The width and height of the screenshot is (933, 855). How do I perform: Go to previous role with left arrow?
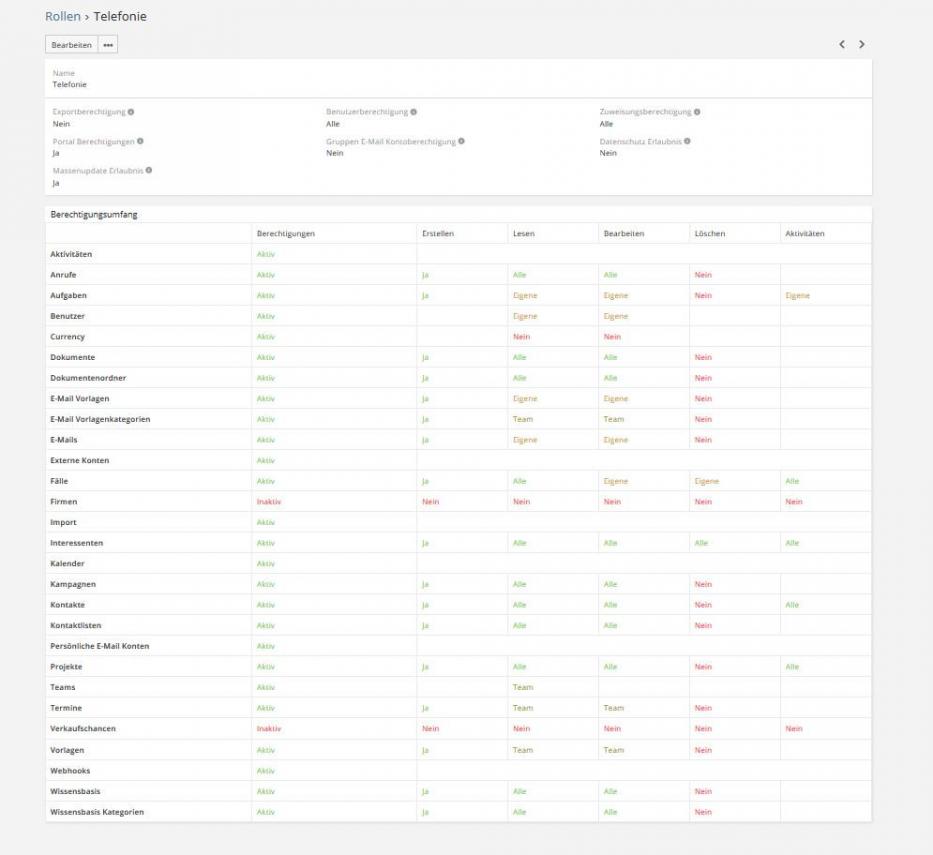coord(842,45)
